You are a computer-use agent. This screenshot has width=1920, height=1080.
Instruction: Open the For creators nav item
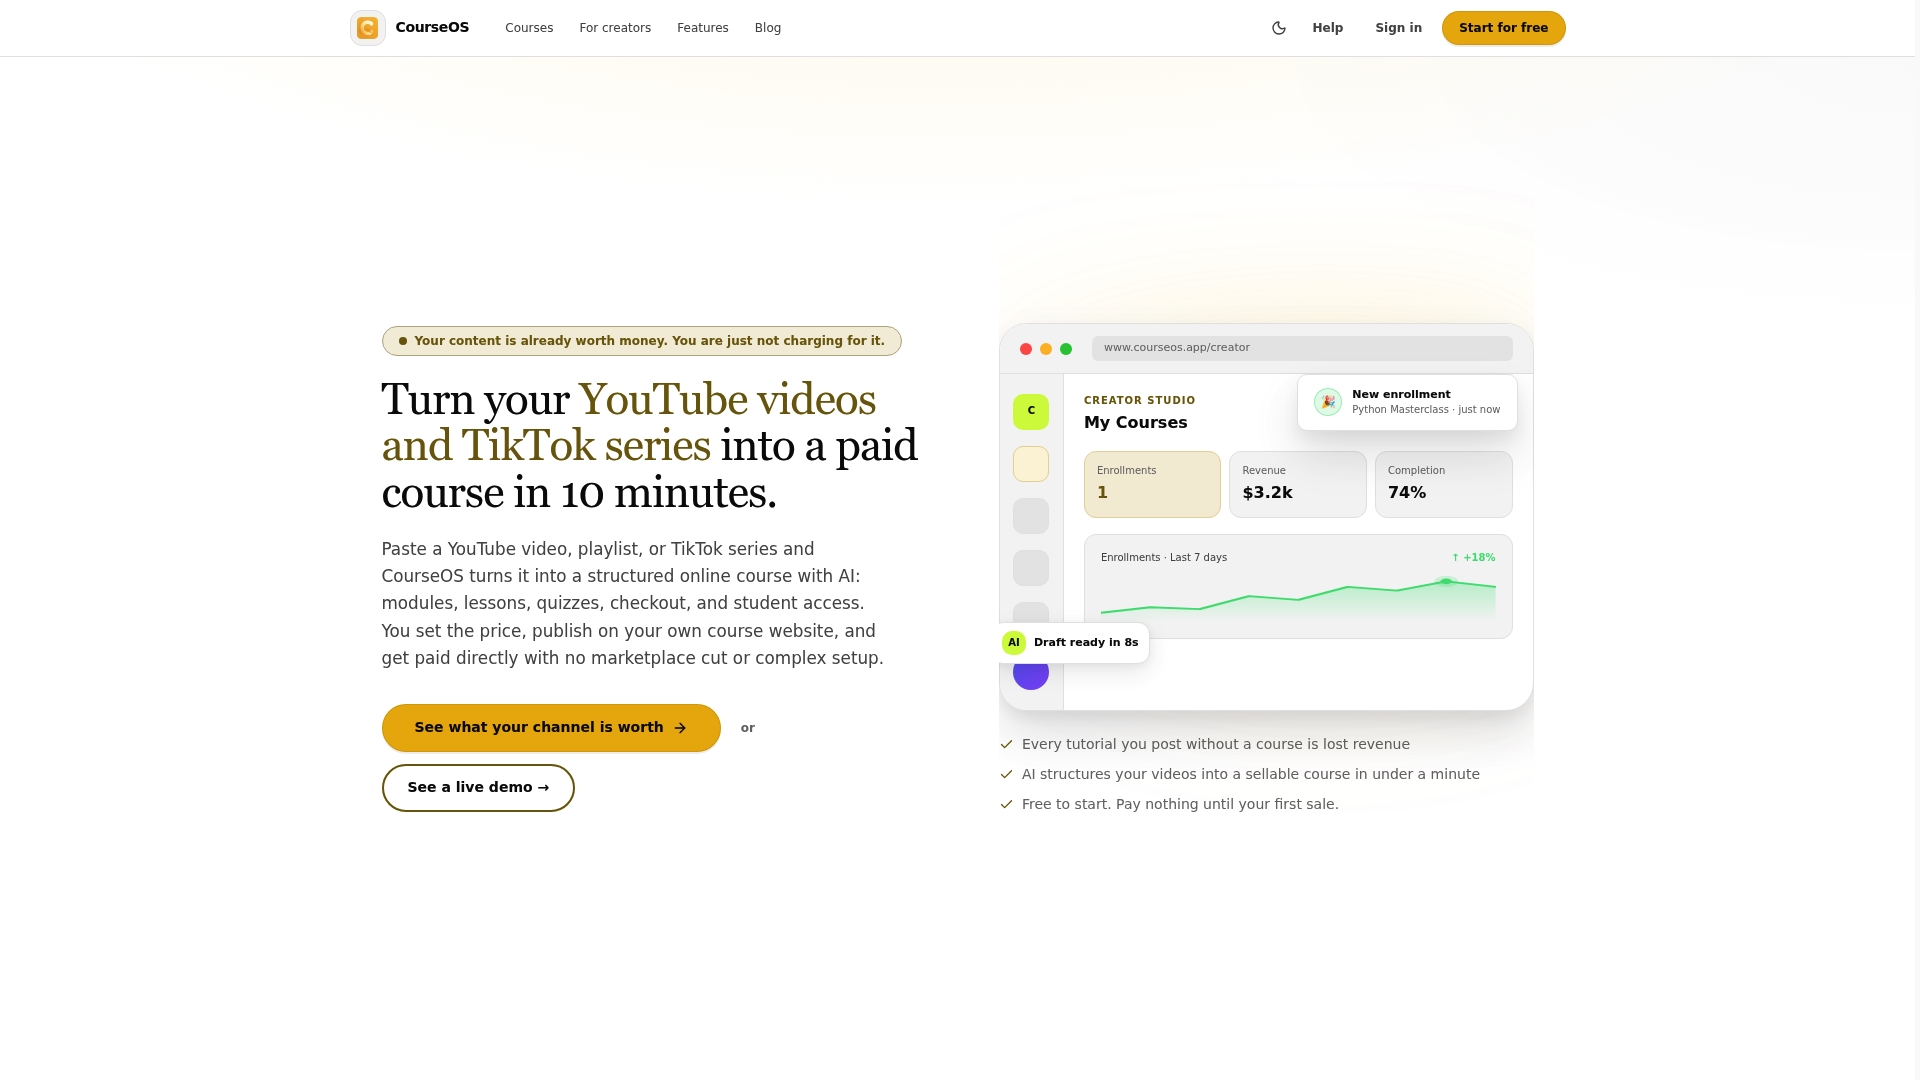pyautogui.click(x=615, y=28)
